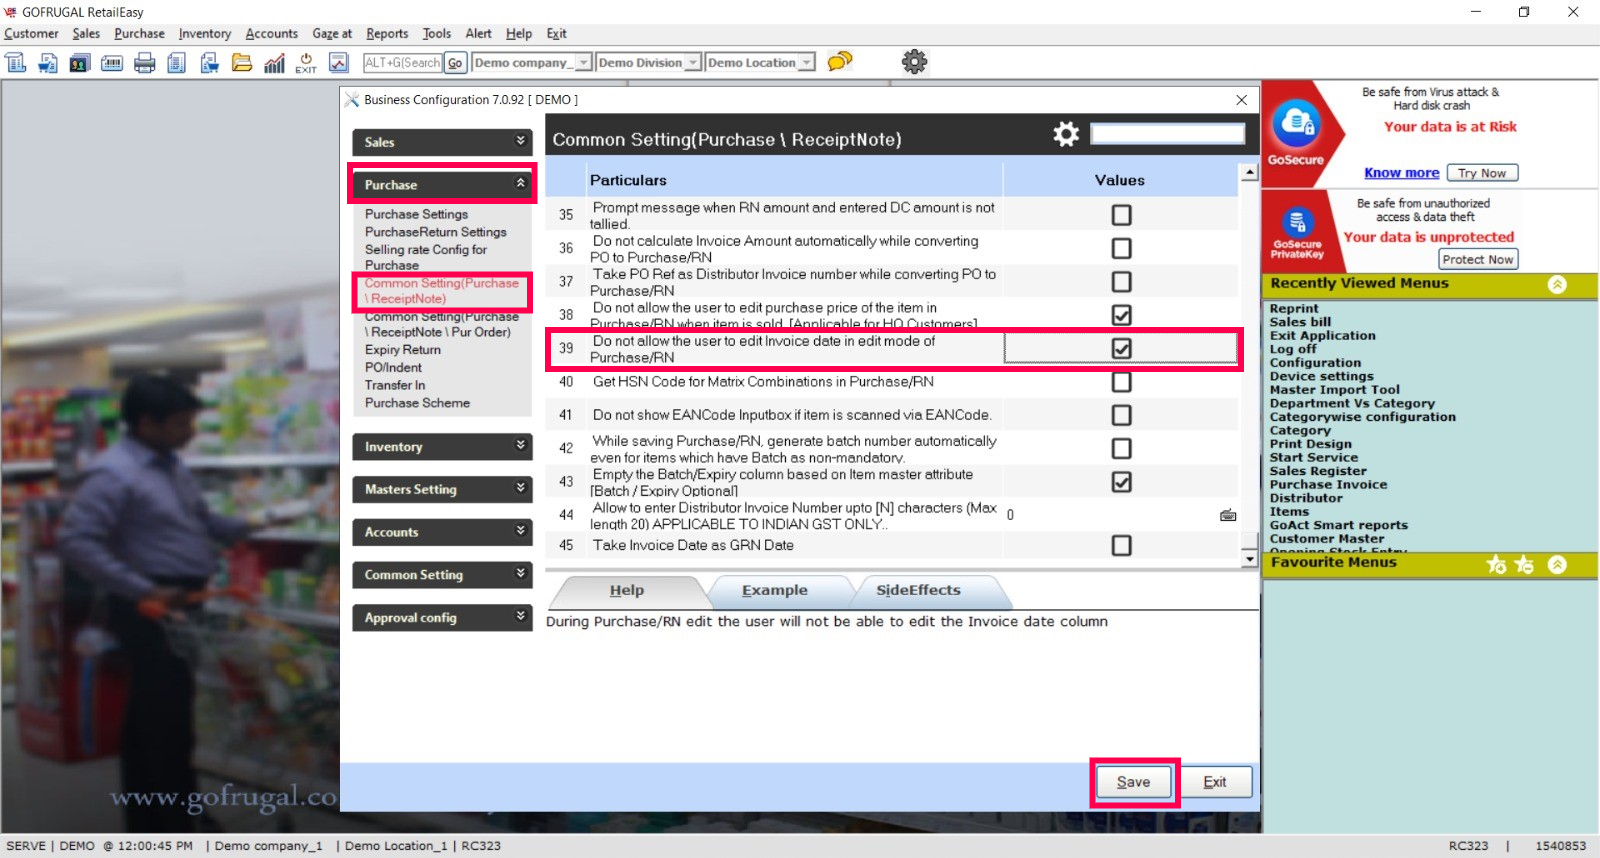Click the remove favourite star icon
Screen dimensions: 1600x858
click(x=1524, y=564)
